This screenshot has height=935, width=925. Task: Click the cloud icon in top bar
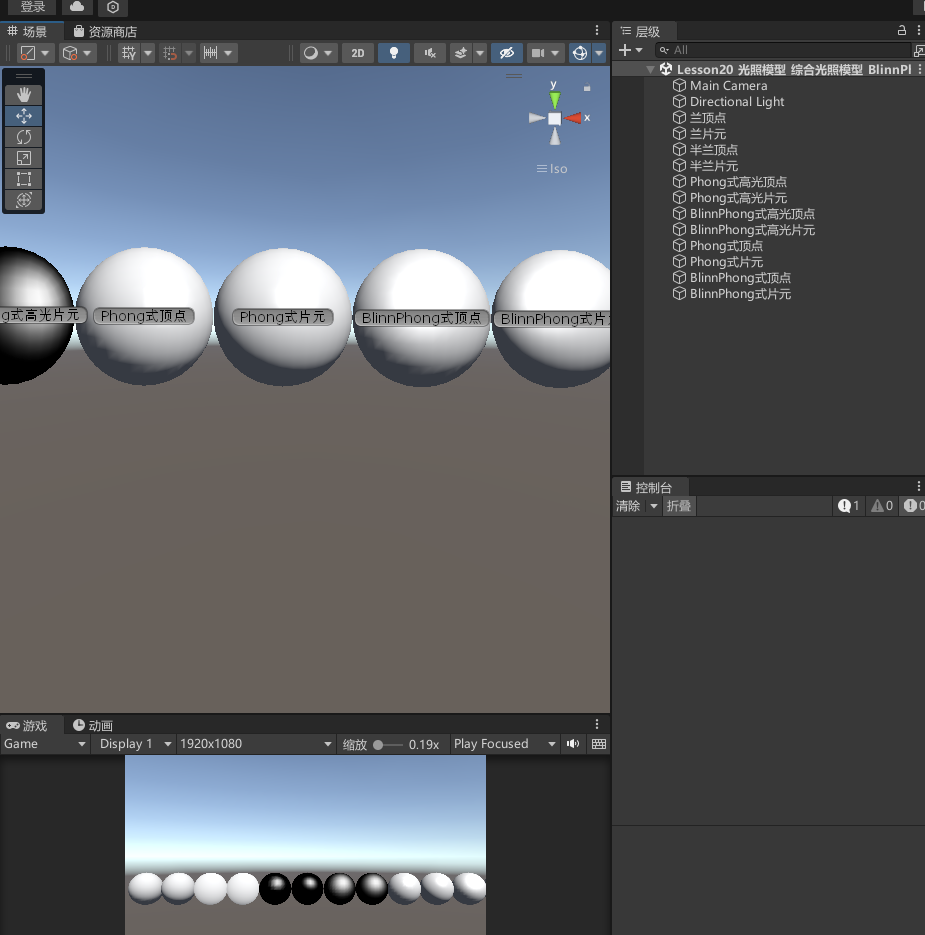(x=77, y=7)
